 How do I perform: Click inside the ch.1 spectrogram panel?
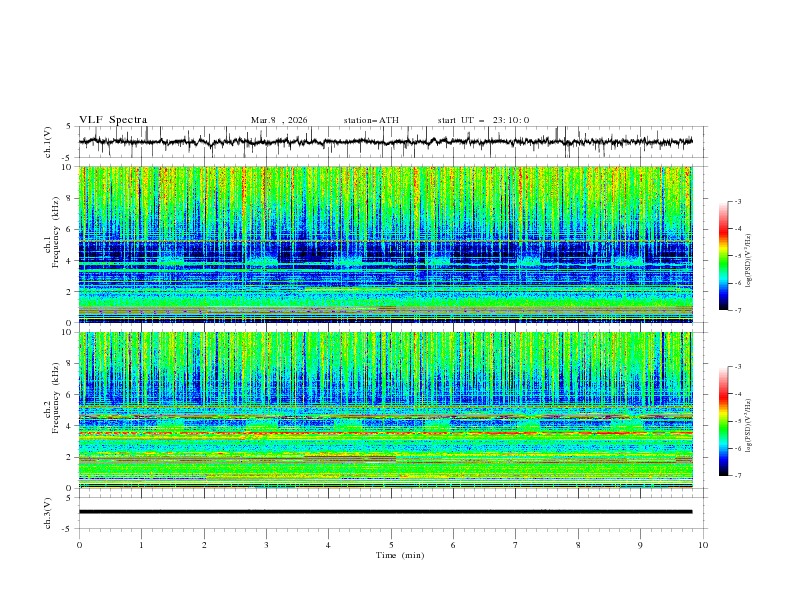pyautogui.click(x=385, y=244)
